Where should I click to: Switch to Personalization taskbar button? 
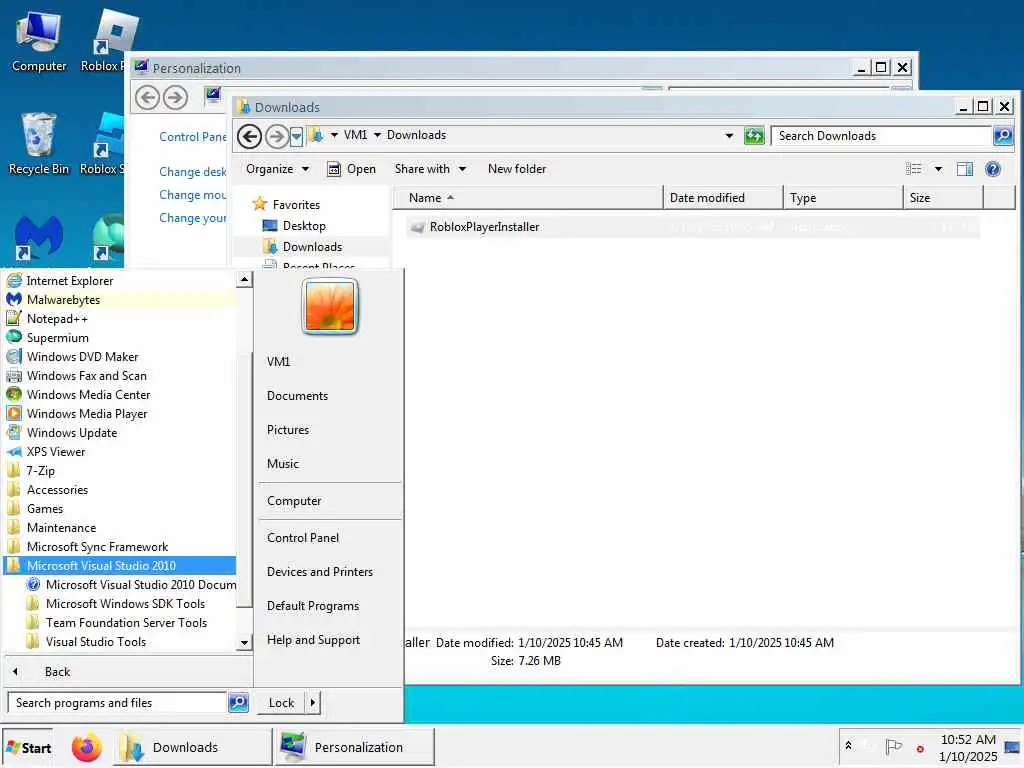tap(354, 747)
